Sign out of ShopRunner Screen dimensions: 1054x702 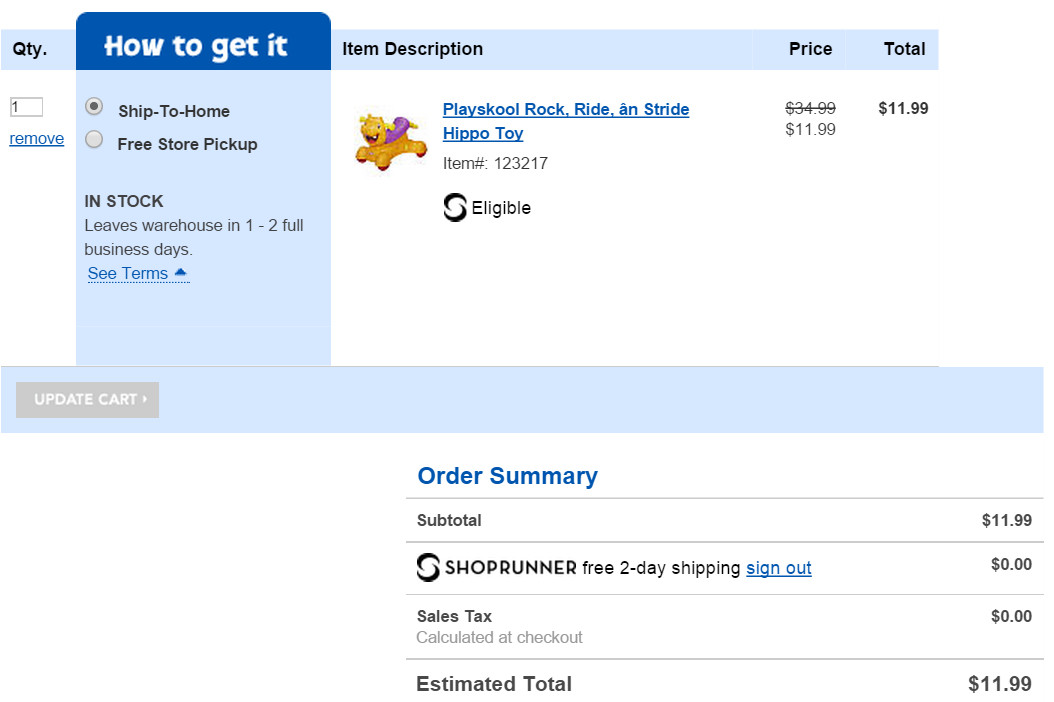click(778, 568)
